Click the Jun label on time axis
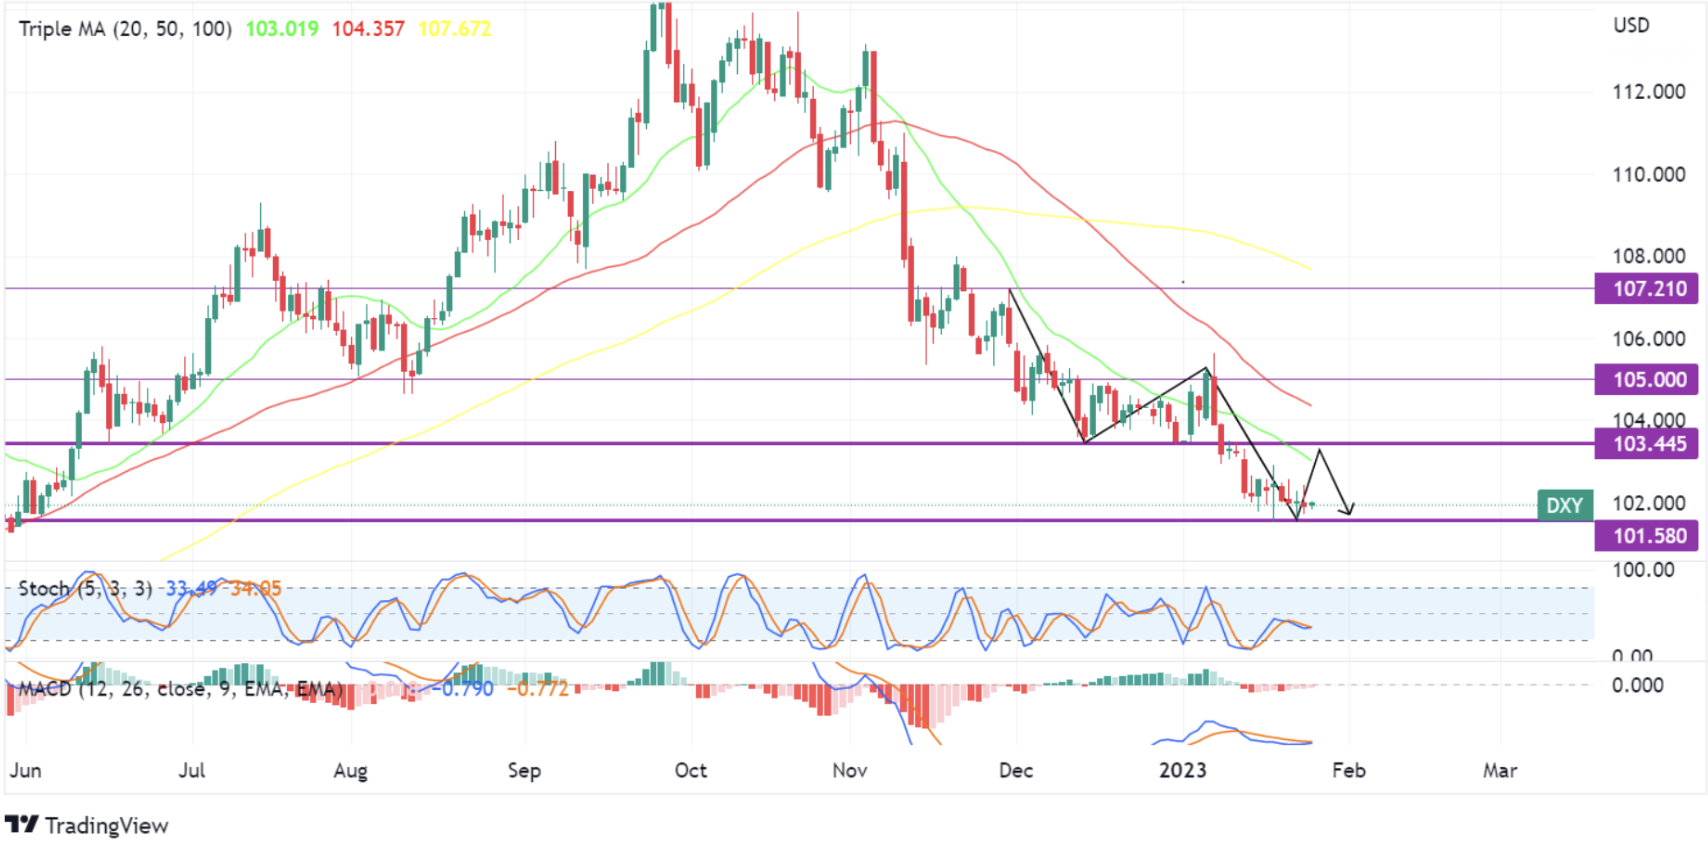 [x=25, y=770]
